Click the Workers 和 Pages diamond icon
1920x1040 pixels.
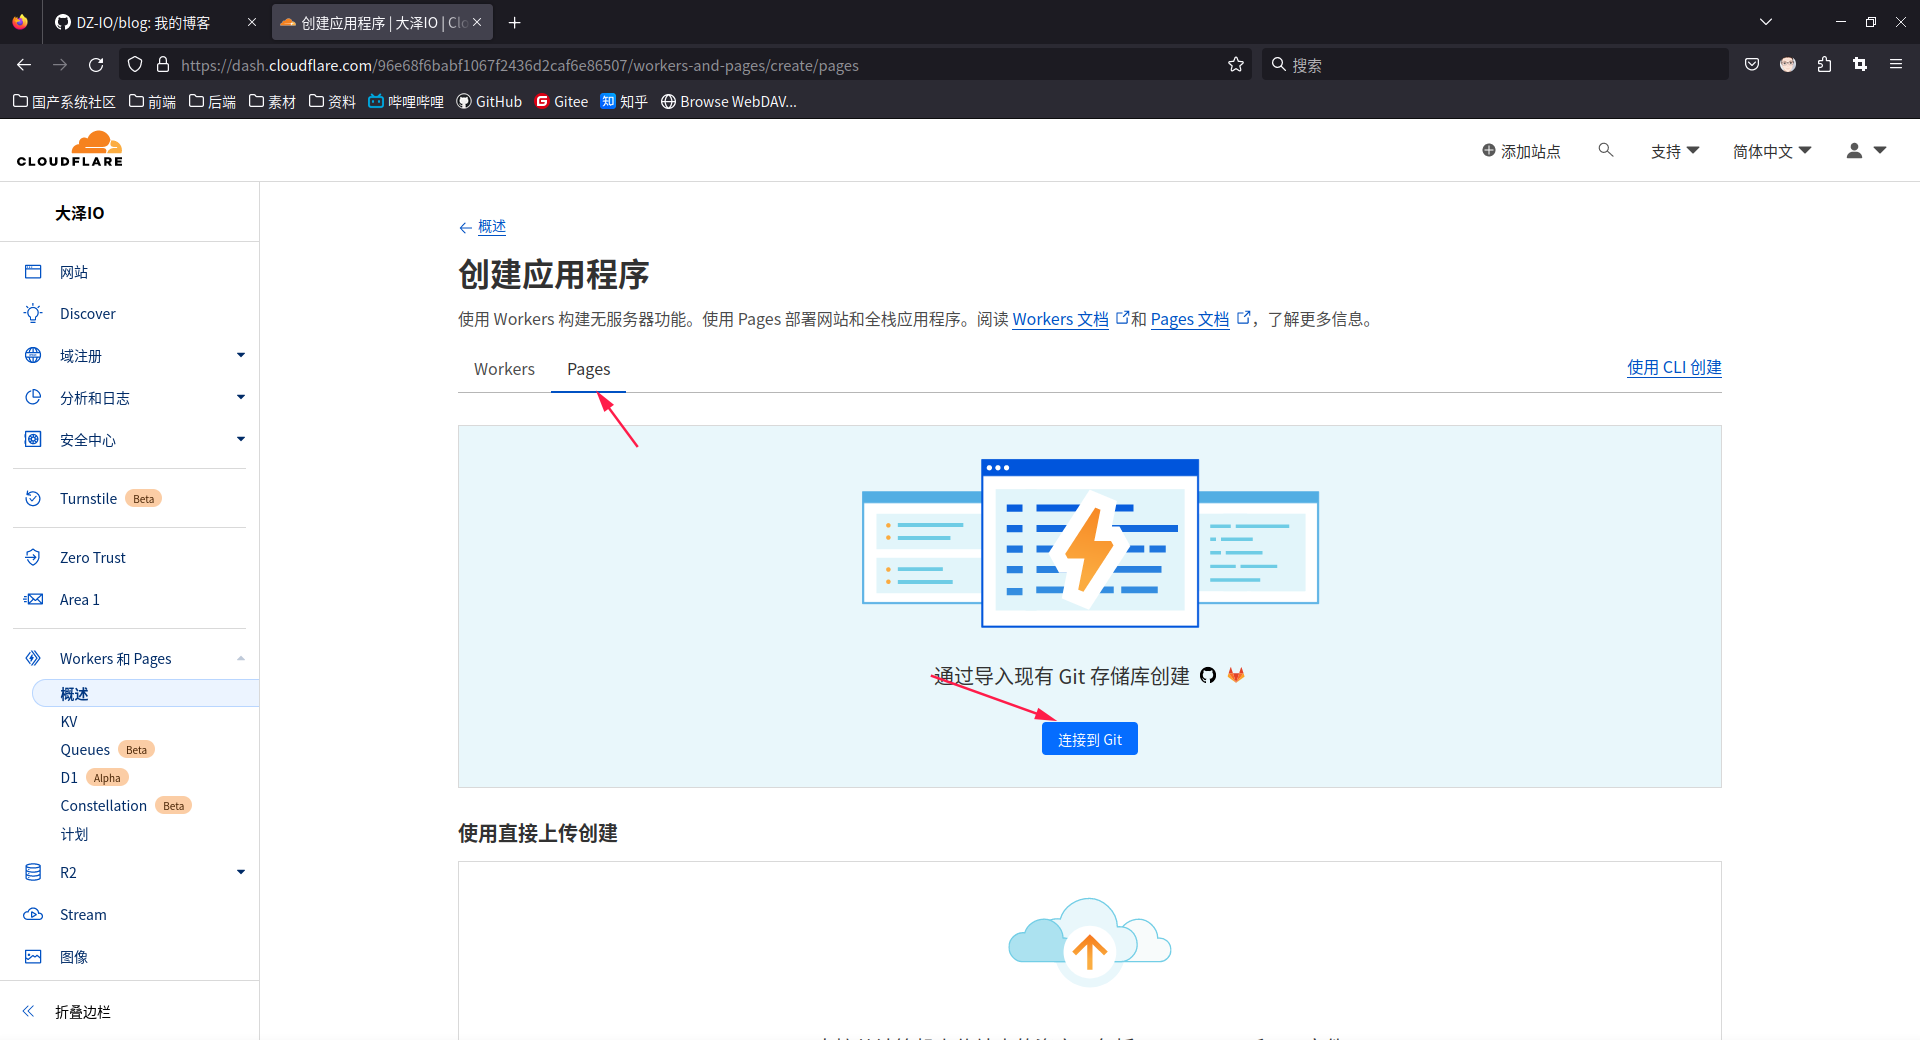(33, 659)
